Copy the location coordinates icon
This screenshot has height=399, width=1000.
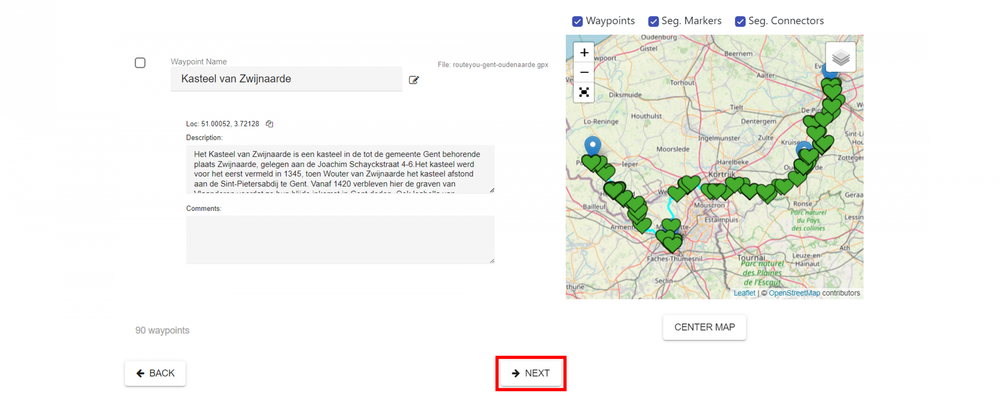coord(270,124)
